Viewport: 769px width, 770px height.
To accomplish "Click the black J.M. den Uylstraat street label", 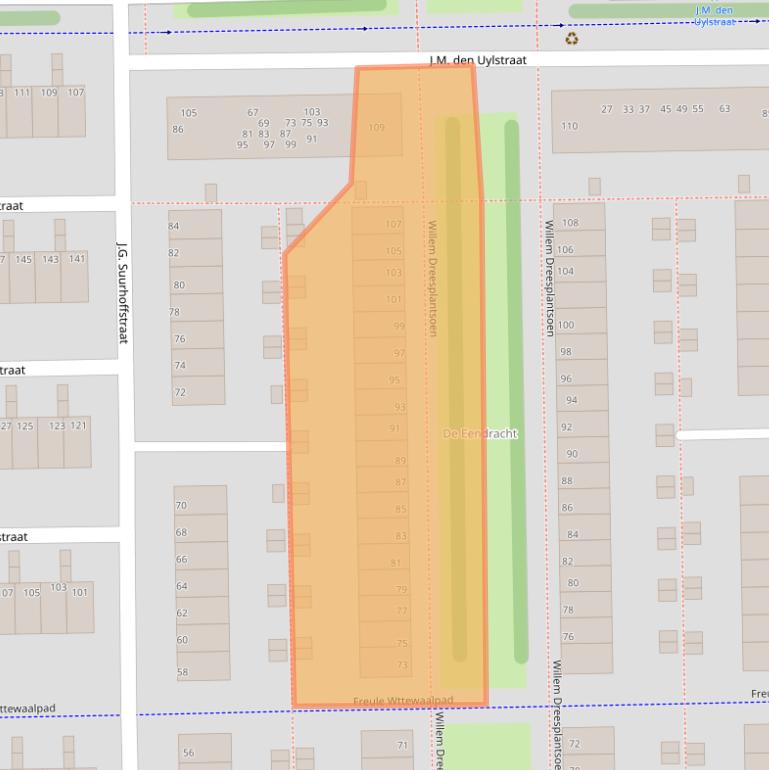I will tap(477, 60).
